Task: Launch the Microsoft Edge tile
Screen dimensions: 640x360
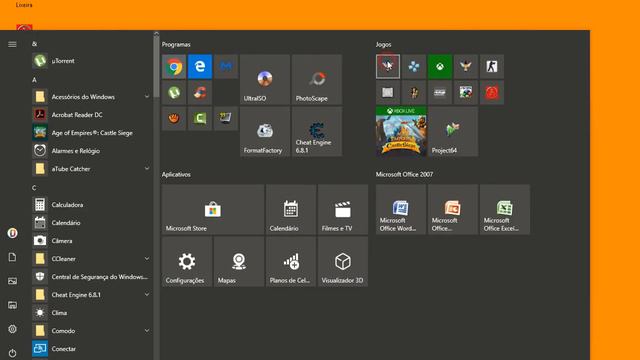Action: click(200, 67)
